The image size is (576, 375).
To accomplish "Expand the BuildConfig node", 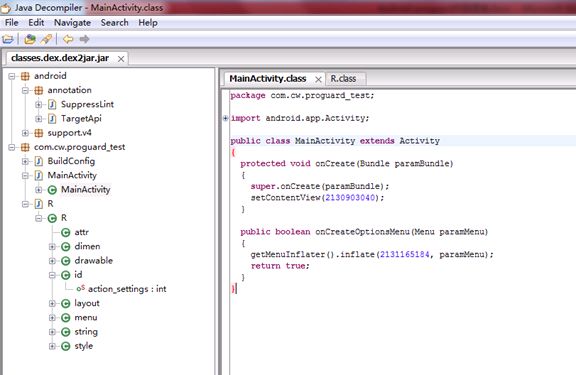I will (x=25, y=161).
